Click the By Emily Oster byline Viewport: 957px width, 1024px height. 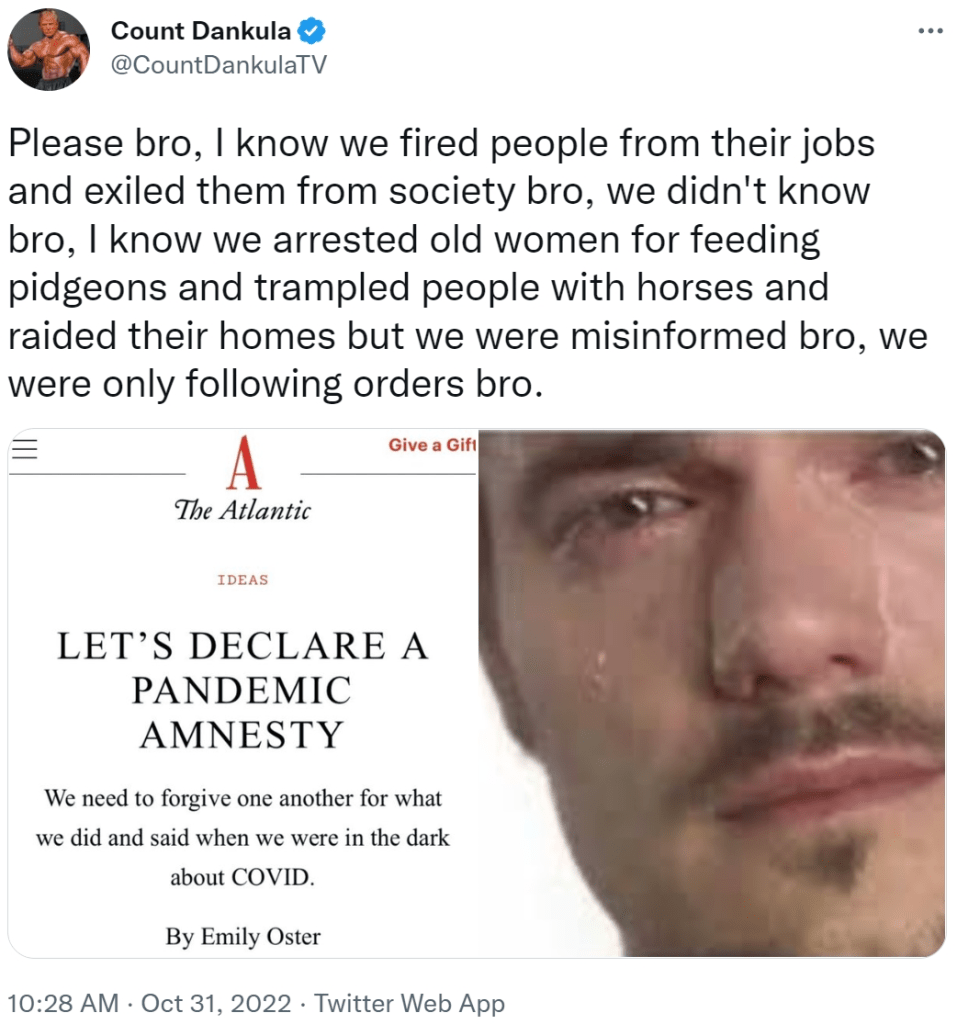pos(243,936)
